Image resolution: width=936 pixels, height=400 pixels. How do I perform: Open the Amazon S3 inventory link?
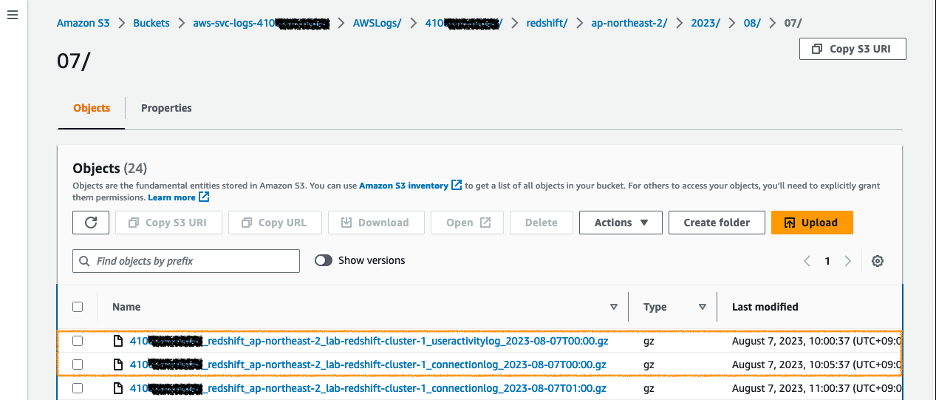coord(404,186)
